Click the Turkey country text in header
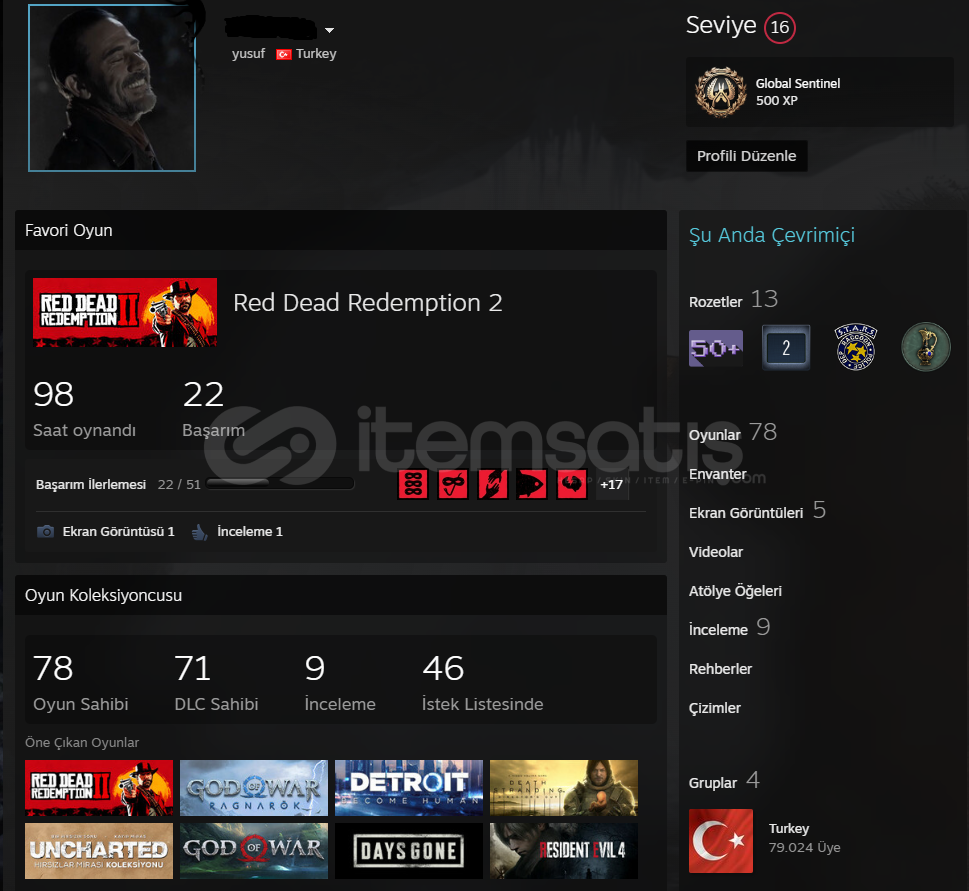Image resolution: width=969 pixels, height=891 pixels. 316,54
